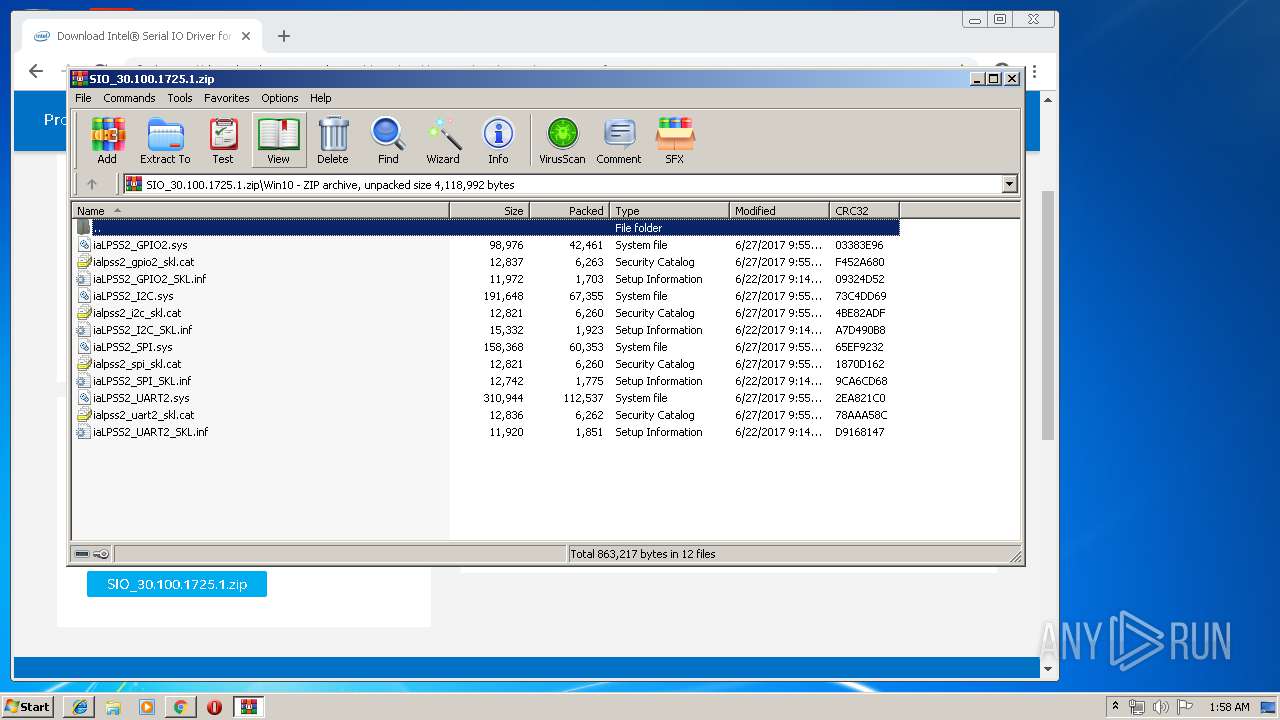Click the ialpss2_spi_skl.cat catalog icon
Image resolution: width=1280 pixels, height=720 pixels.
[x=84, y=364]
